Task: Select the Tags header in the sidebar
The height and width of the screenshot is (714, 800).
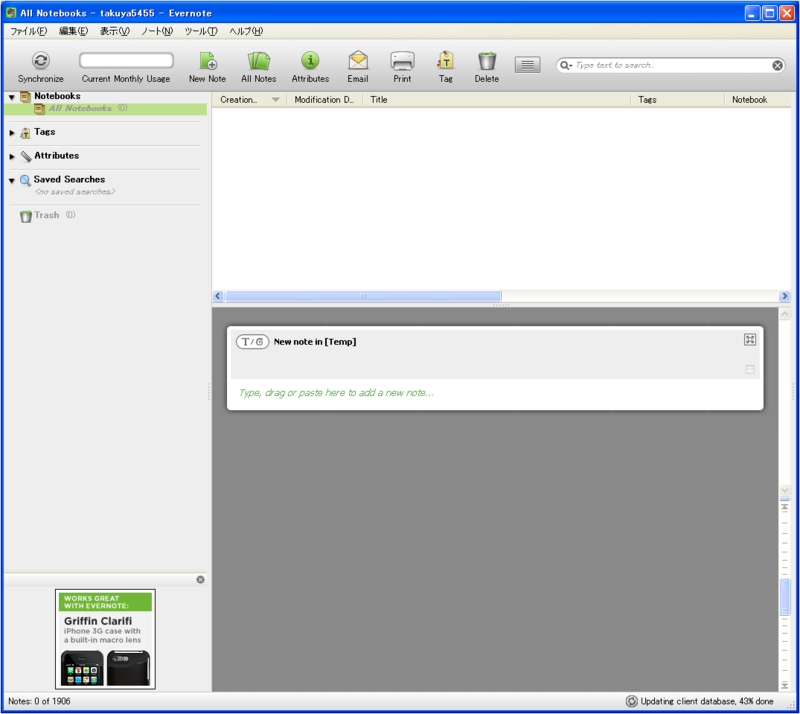Action: click(44, 132)
